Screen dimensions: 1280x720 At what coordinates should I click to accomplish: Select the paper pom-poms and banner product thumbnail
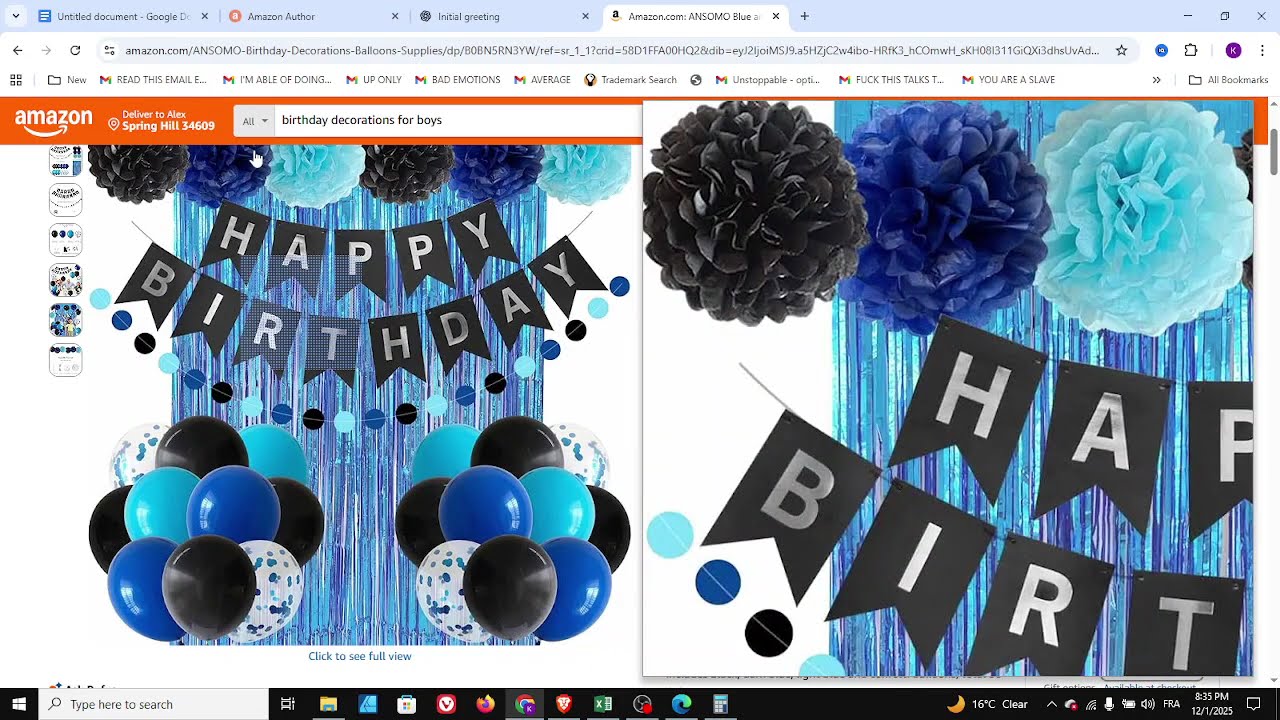66,161
